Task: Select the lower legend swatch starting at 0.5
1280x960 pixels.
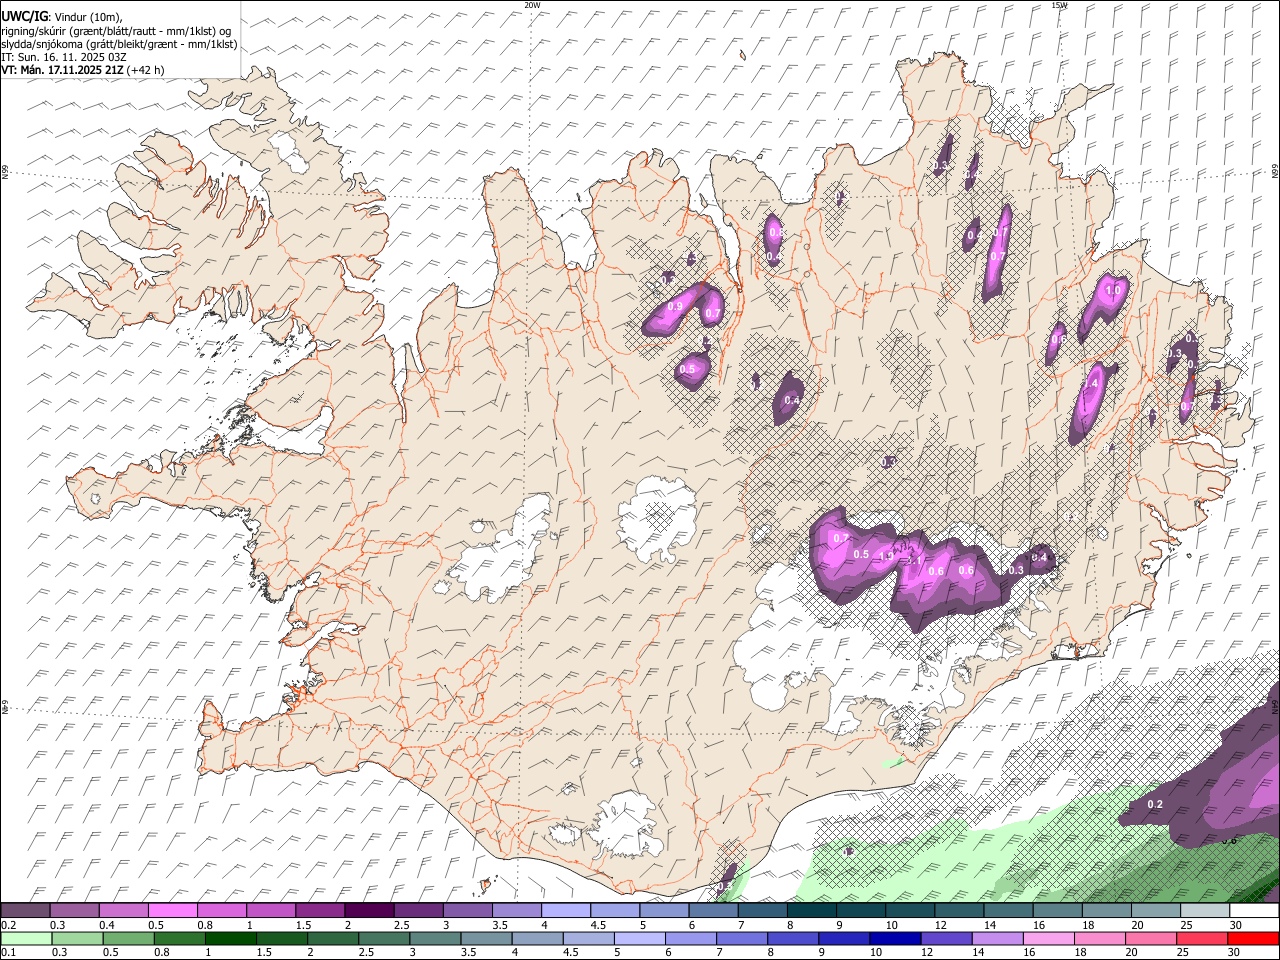Action: (x=129, y=938)
